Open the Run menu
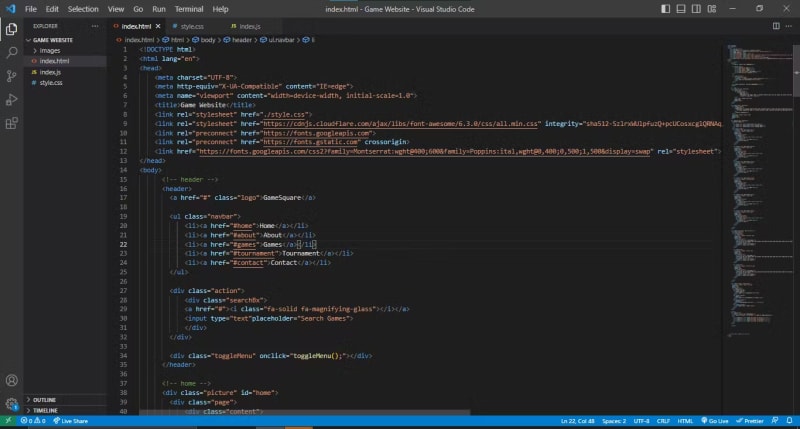Screen dimensions: 800x429 coord(159,9)
